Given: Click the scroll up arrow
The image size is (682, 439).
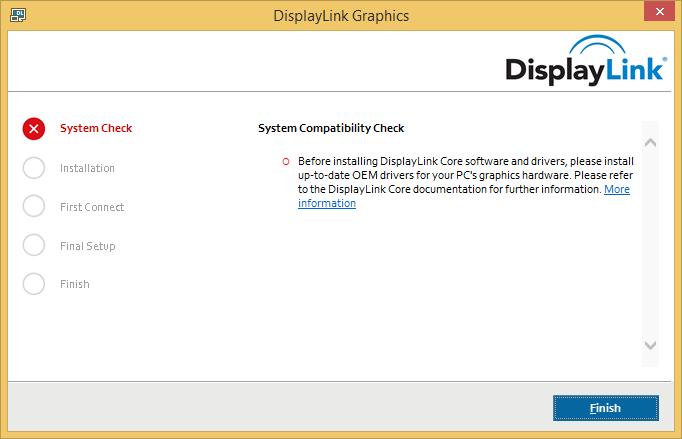Looking at the screenshot, I should pyautogui.click(x=650, y=142).
